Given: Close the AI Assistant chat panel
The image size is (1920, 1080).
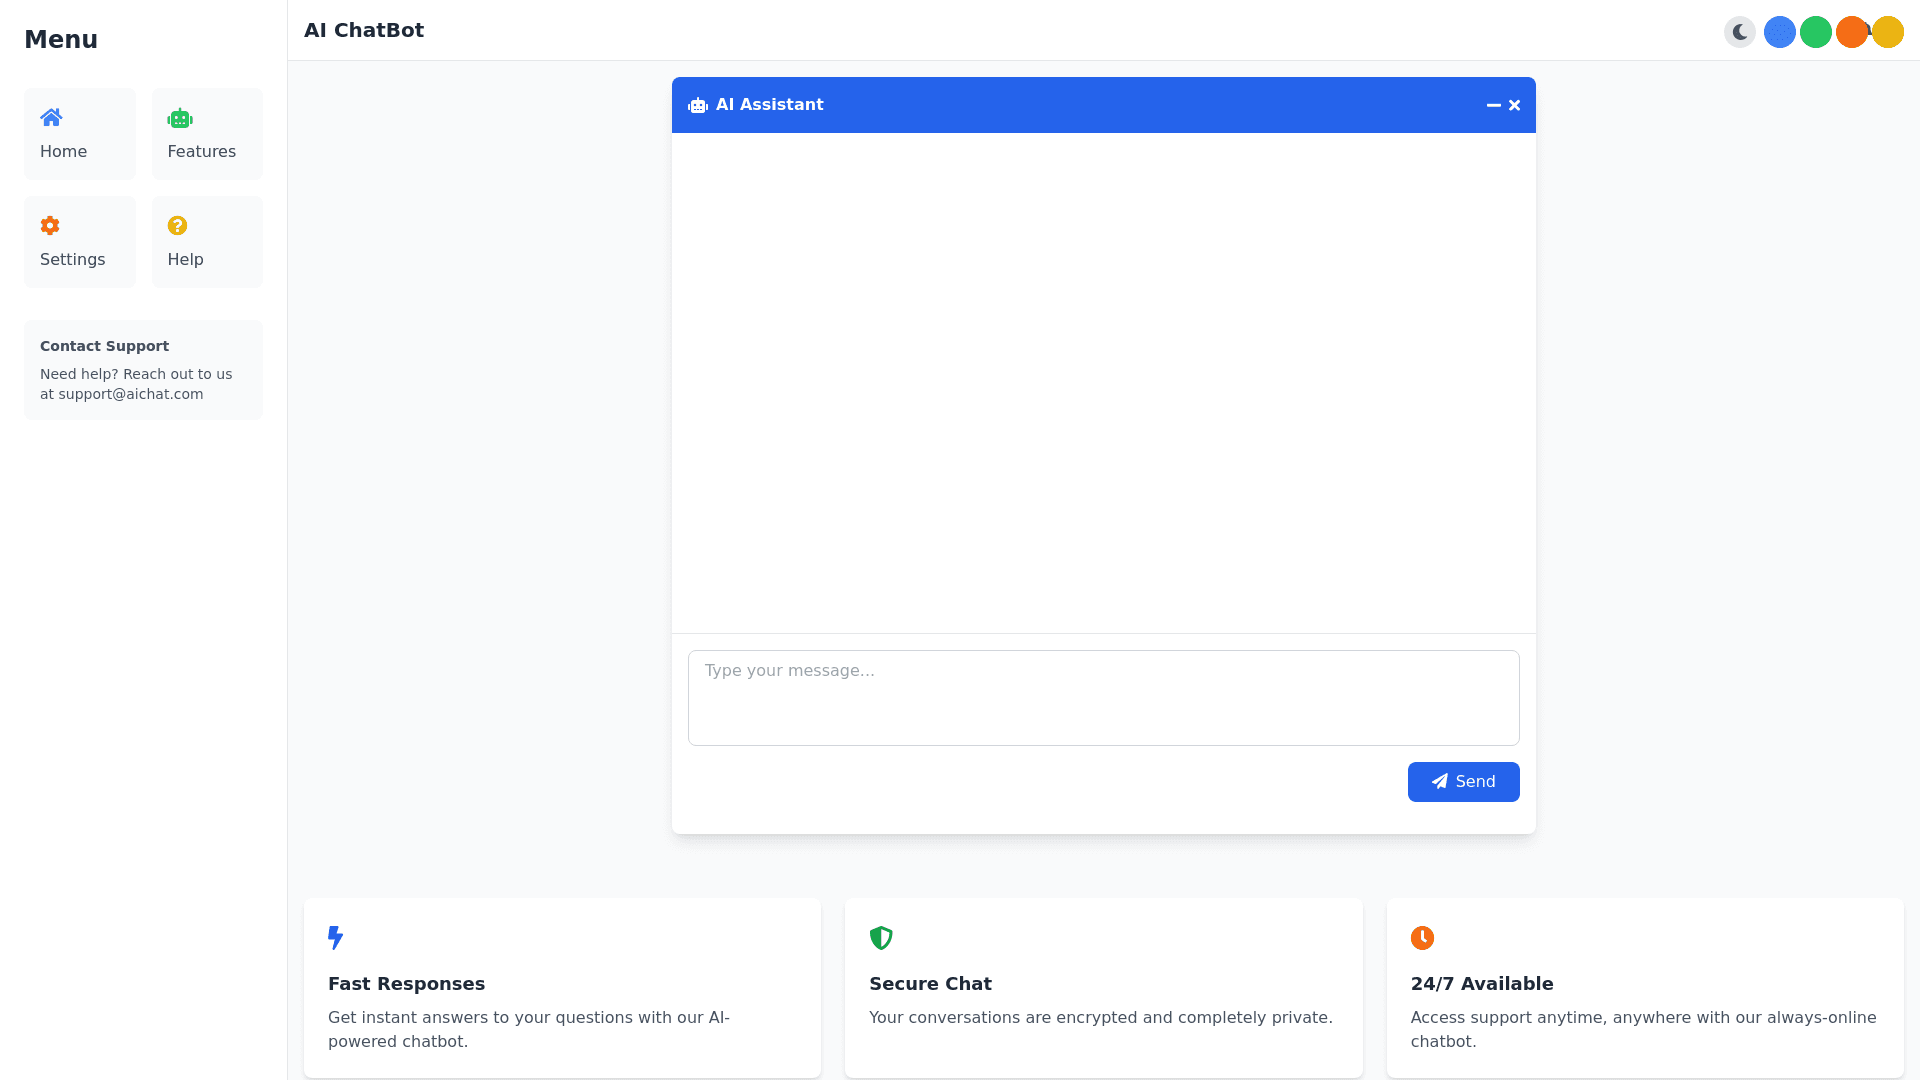Looking at the screenshot, I should 1515,105.
